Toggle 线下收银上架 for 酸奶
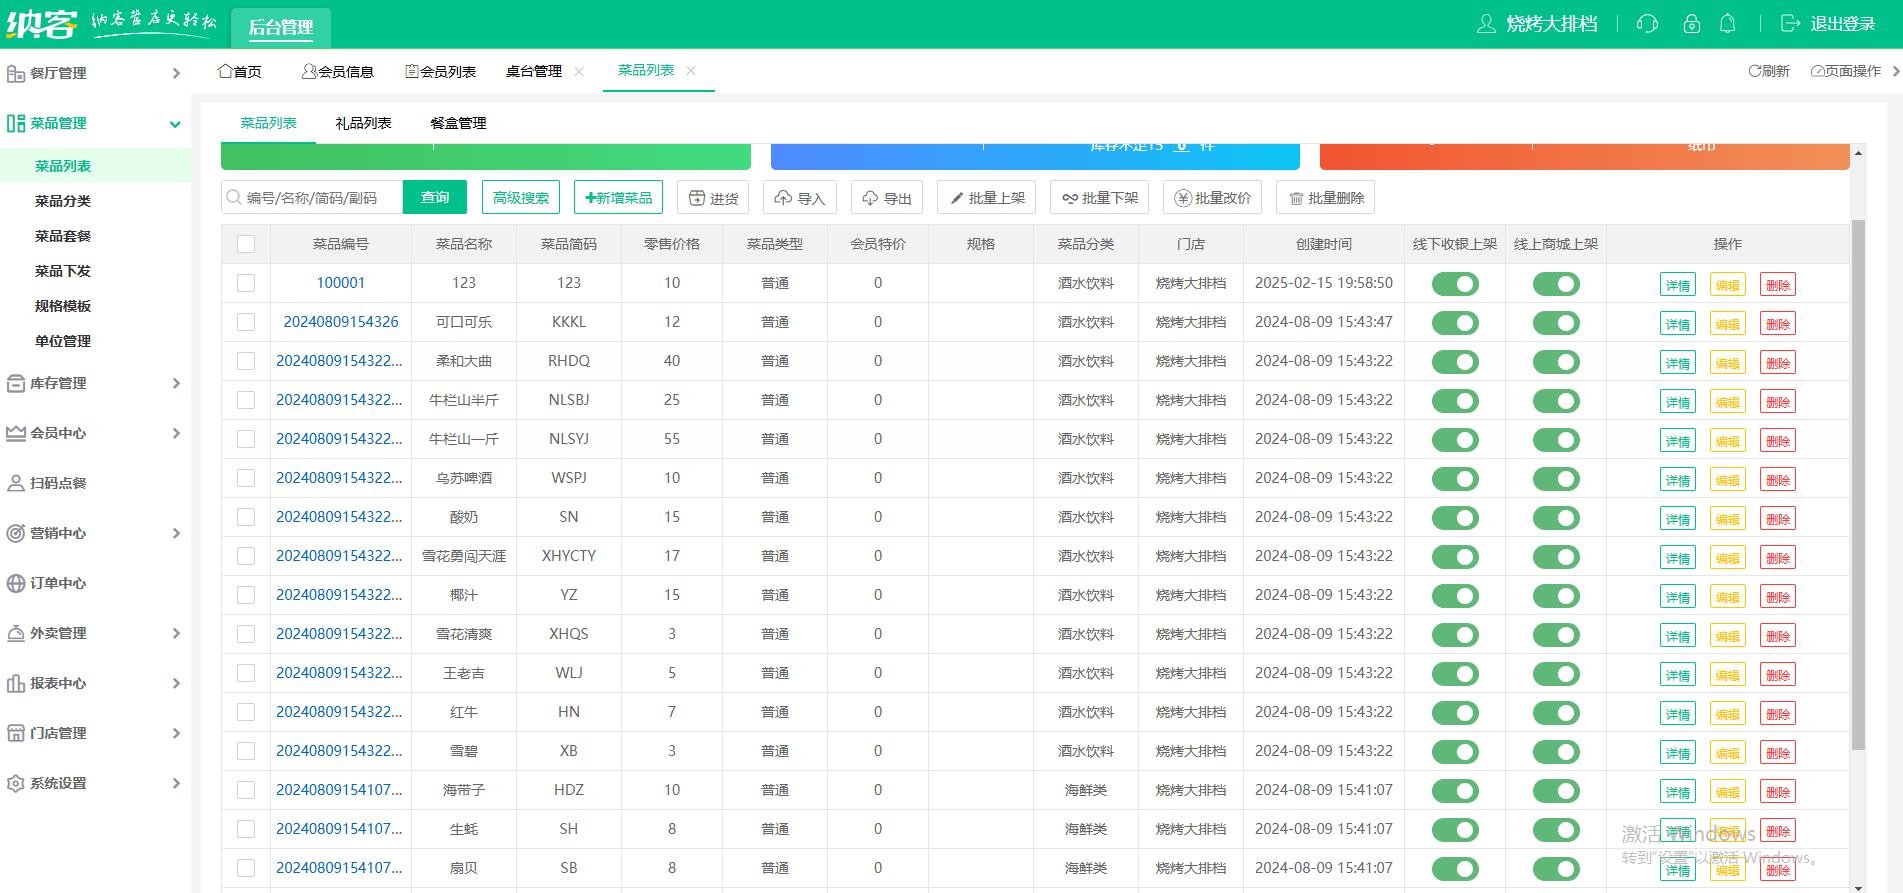Viewport: 1903px width, 893px height. coord(1455,518)
